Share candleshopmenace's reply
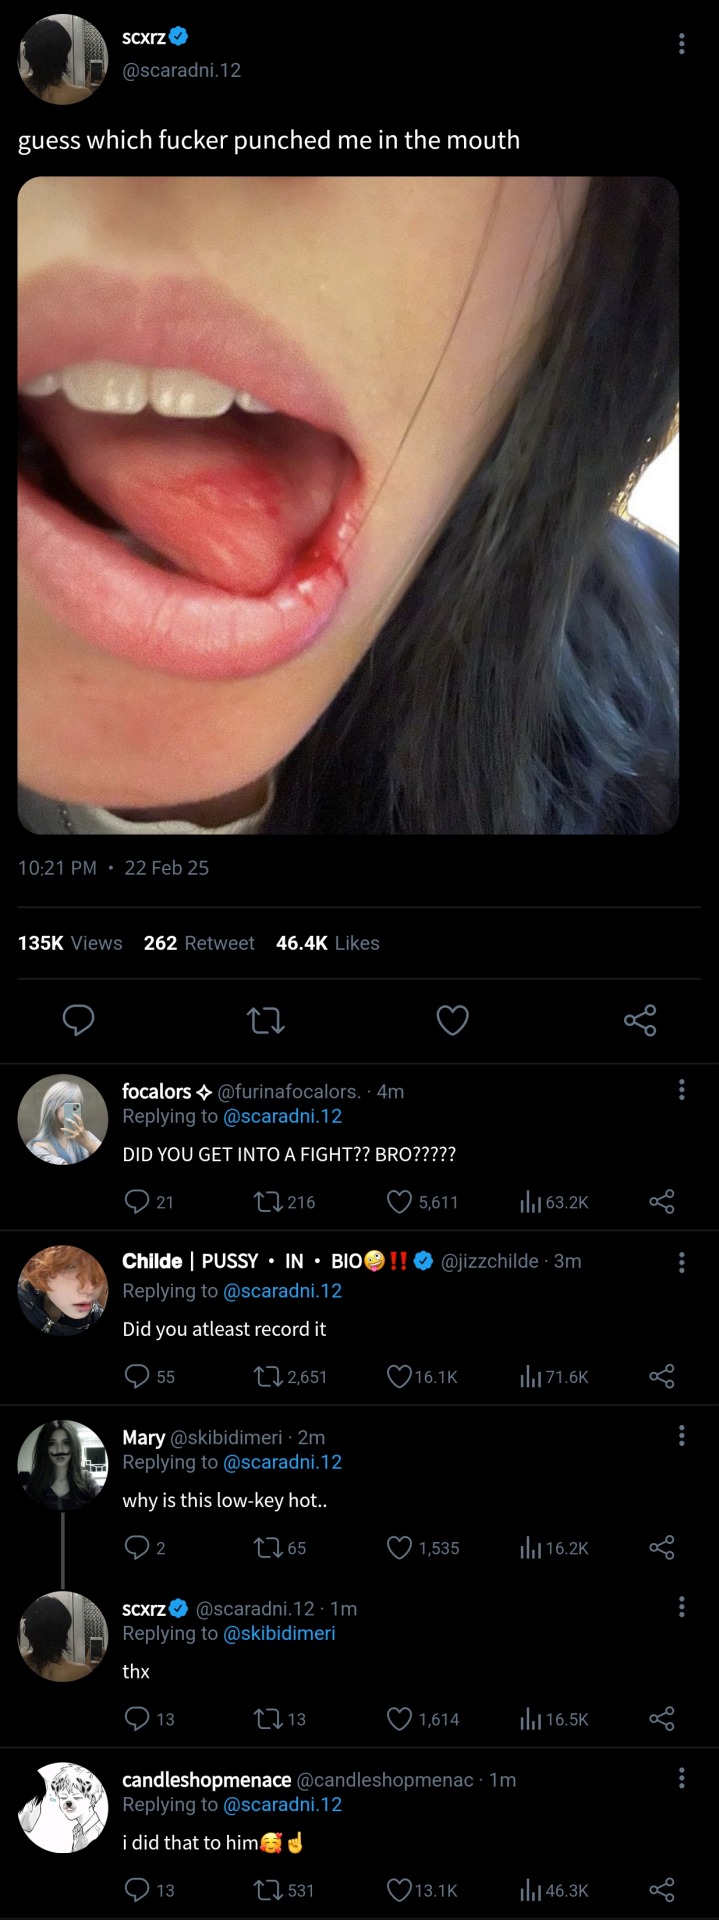 [x=661, y=1890]
